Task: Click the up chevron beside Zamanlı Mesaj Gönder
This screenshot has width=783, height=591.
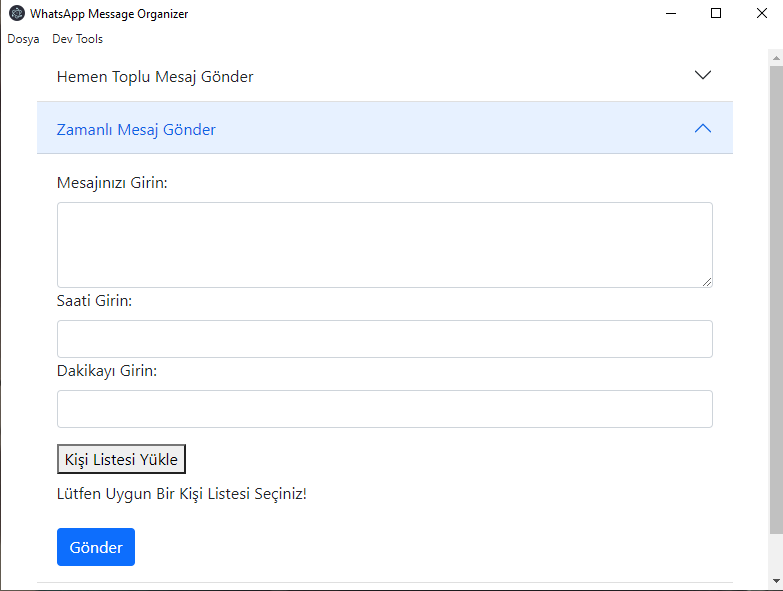Action: [x=703, y=128]
